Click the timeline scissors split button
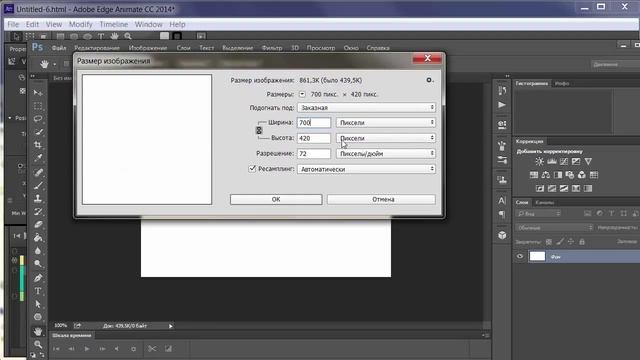Screen dimensions: 640x360 (152, 349)
